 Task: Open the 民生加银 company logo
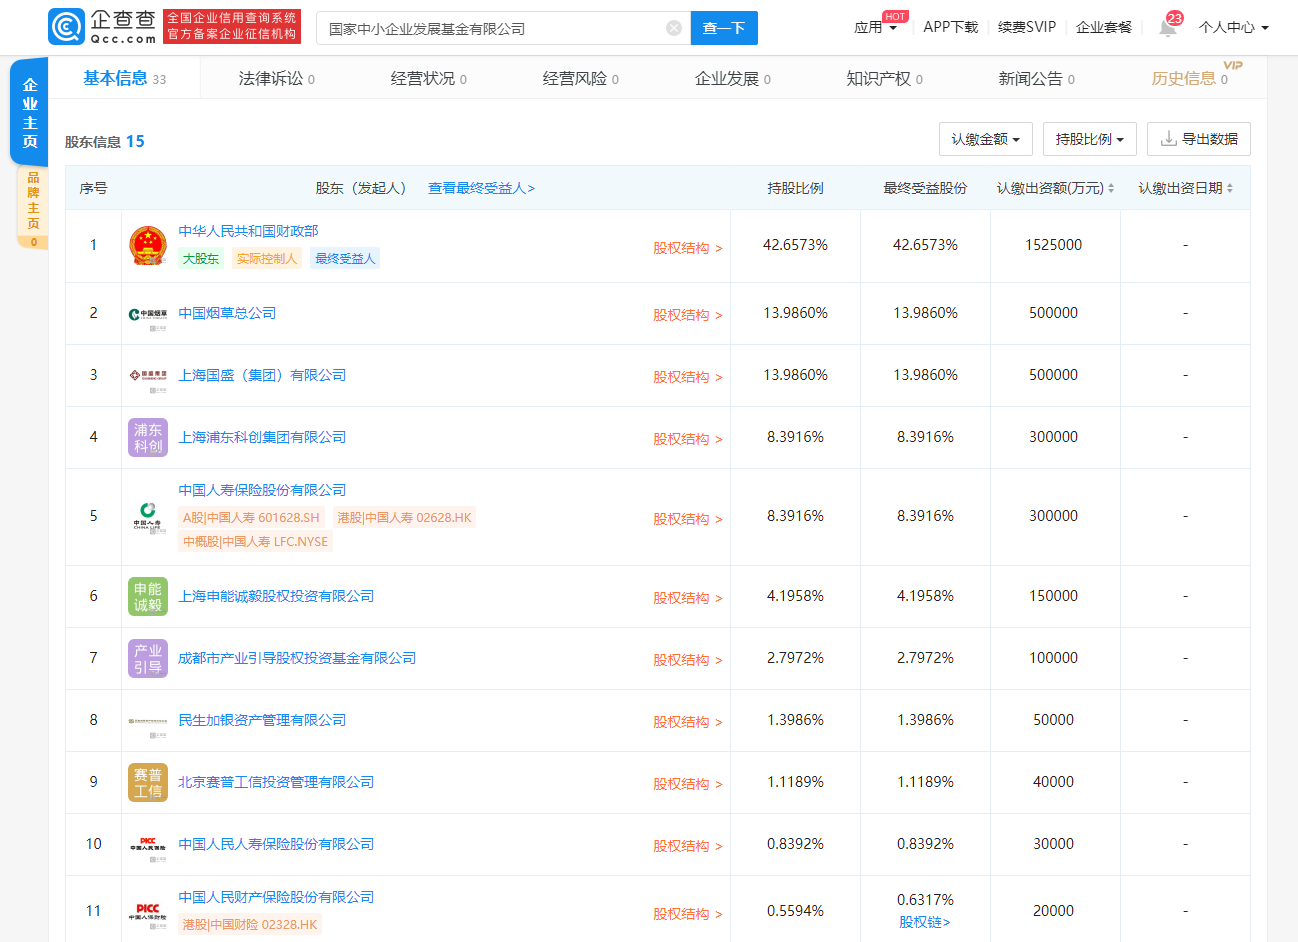[x=148, y=721]
